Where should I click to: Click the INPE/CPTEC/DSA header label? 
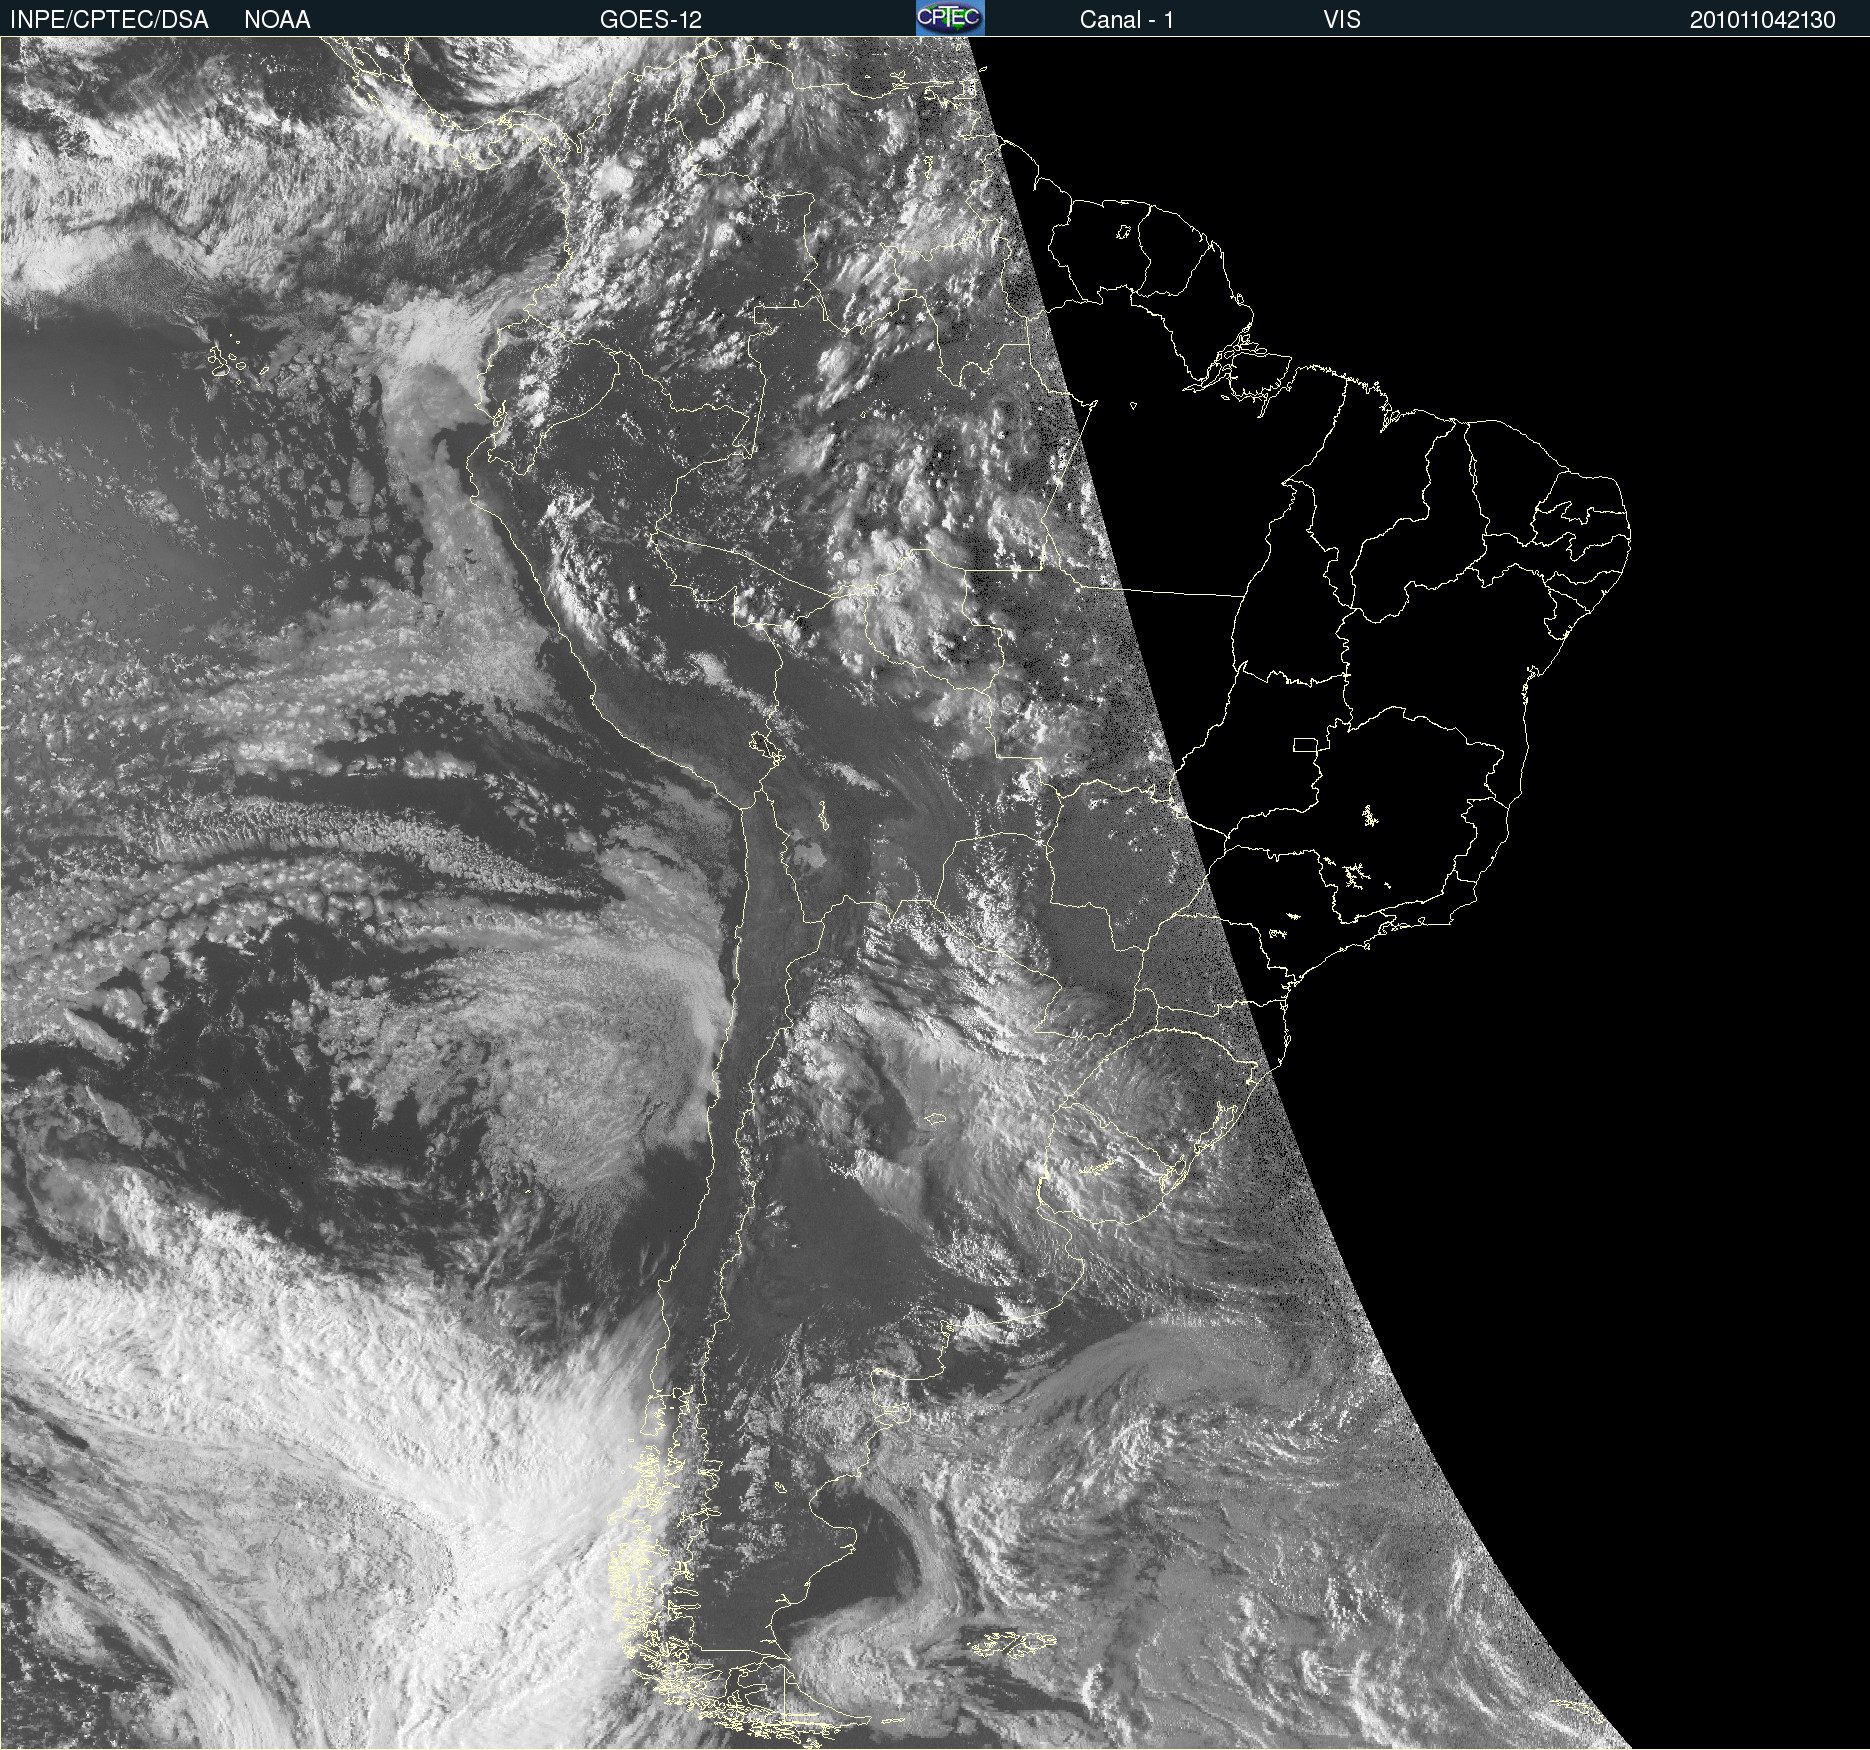(x=109, y=20)
